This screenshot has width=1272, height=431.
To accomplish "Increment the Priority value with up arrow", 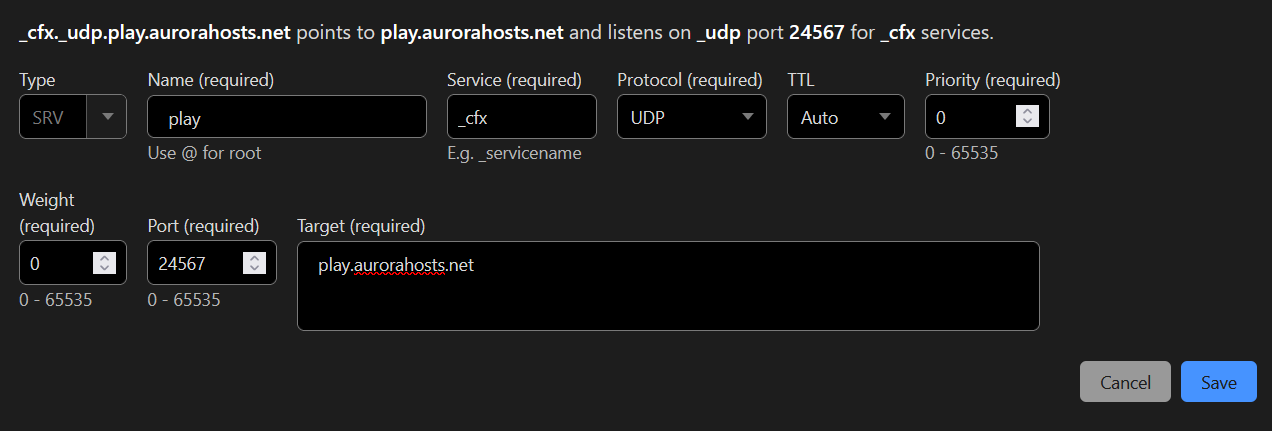I will [x=1027, y=112].
